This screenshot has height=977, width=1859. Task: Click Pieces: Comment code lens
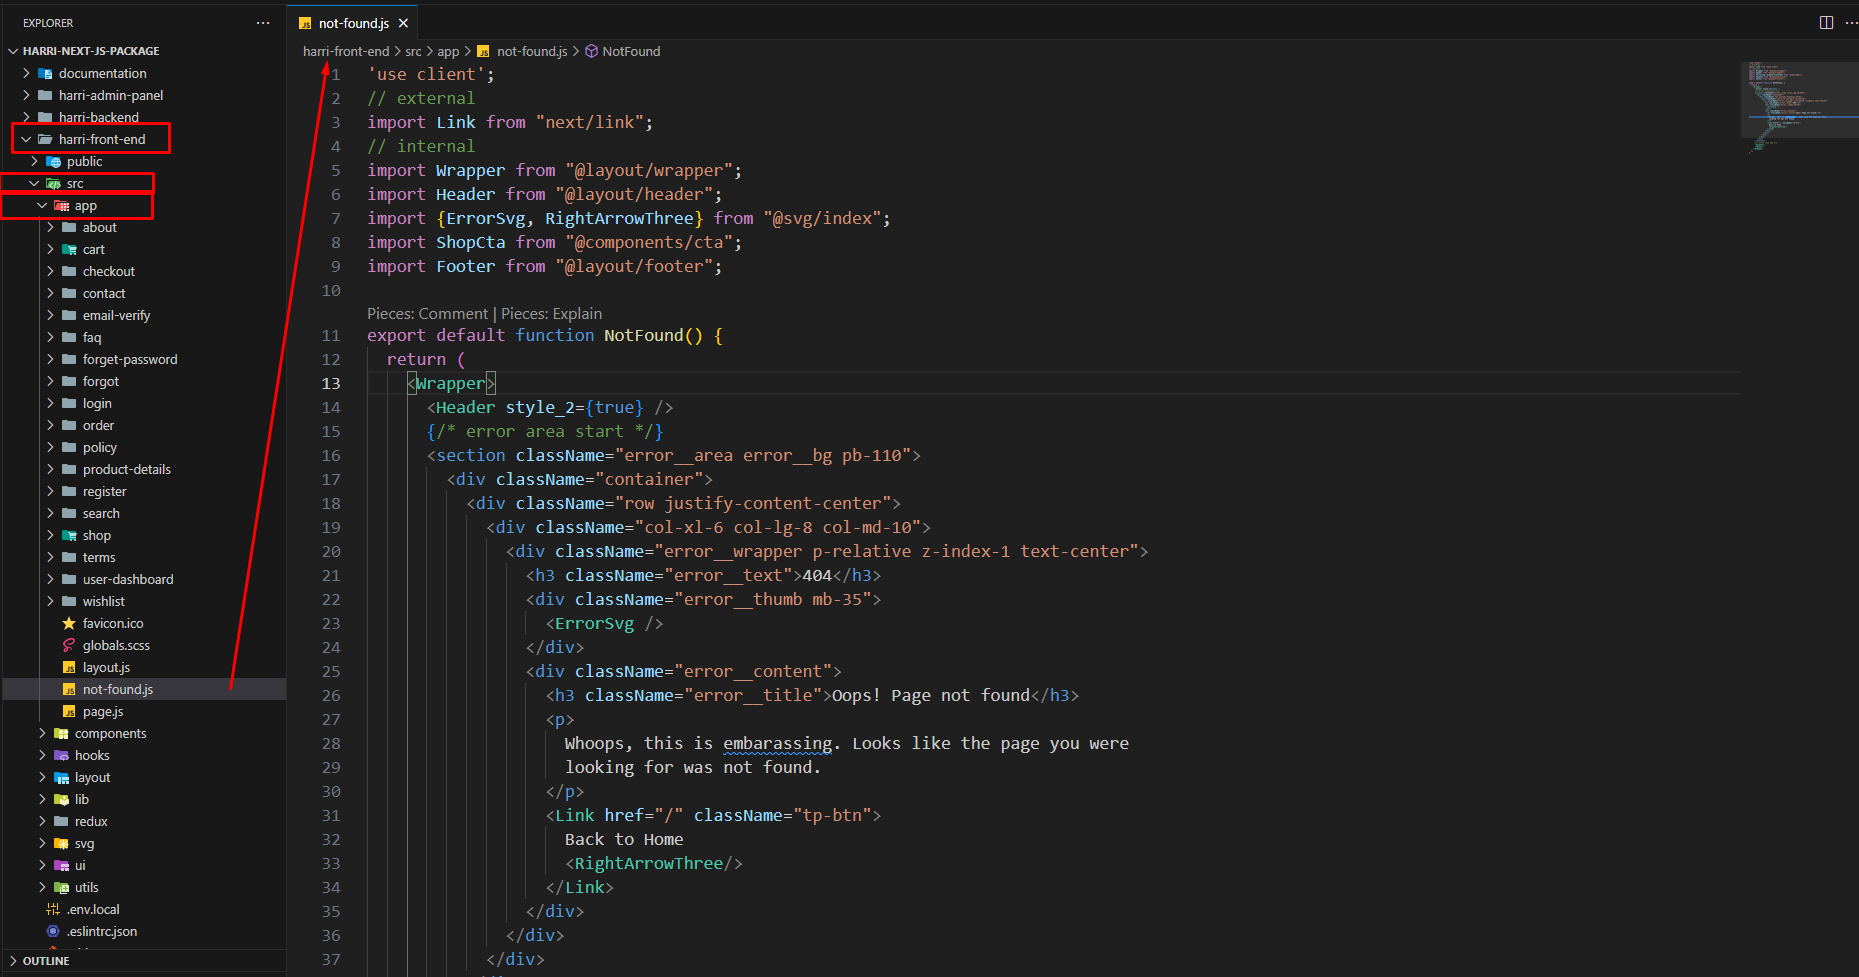pyautogui.click(x=427, y=313)
